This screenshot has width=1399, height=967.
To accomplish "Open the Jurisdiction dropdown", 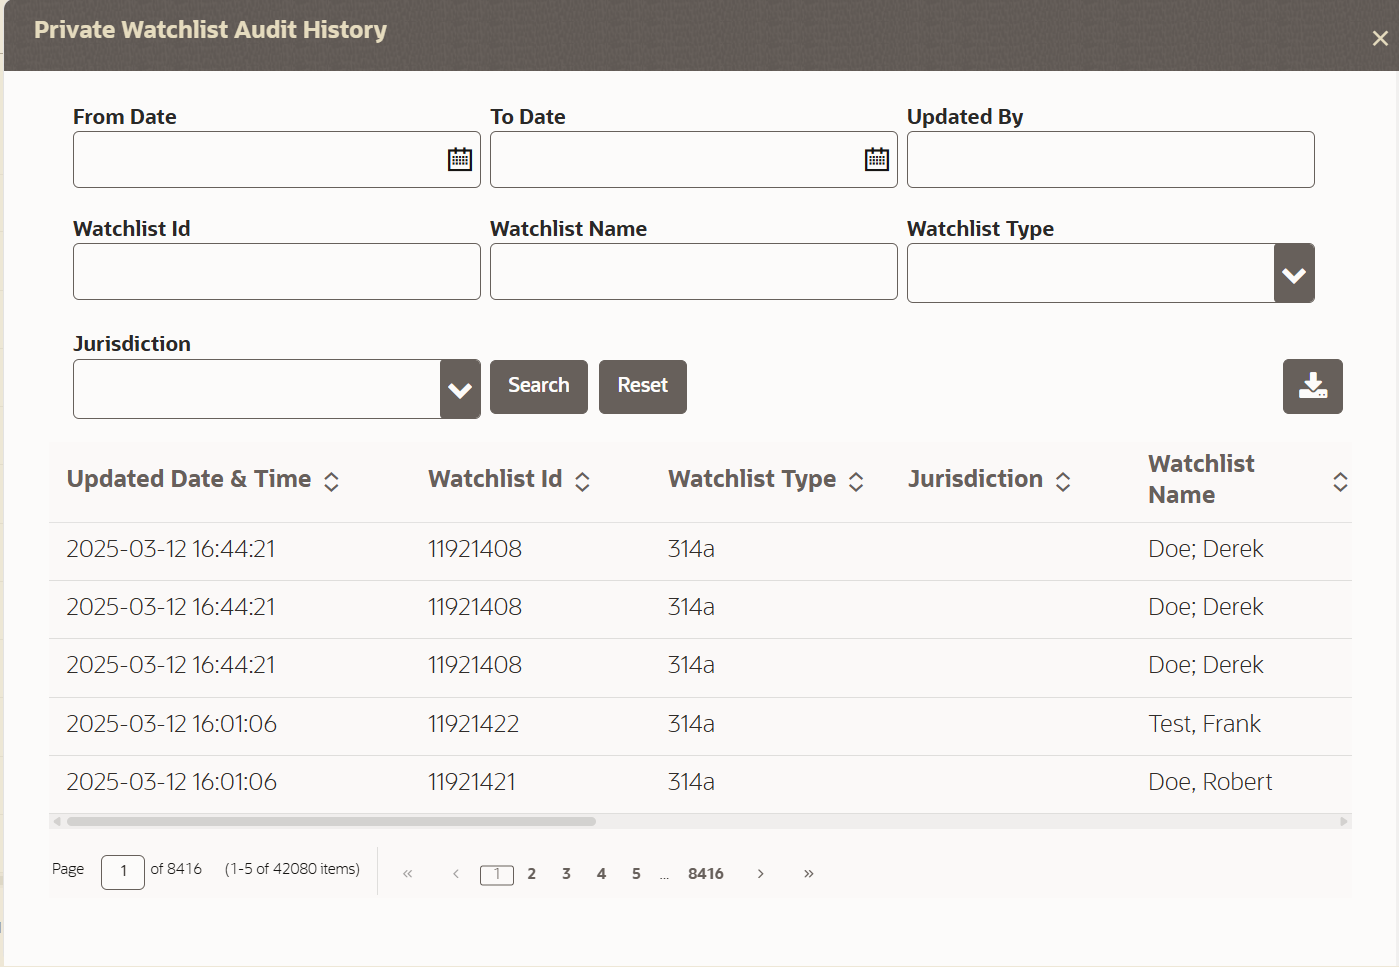I will (x=459, y=389).
